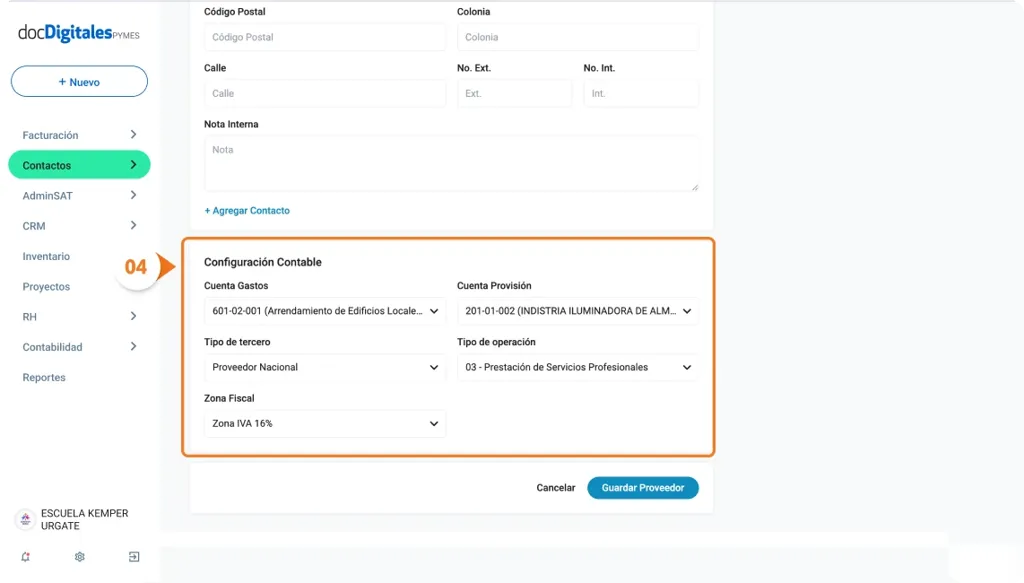Open the Tipo de operación dropdown
This screenshot has width=1024, height=583.
pos(578,367)
